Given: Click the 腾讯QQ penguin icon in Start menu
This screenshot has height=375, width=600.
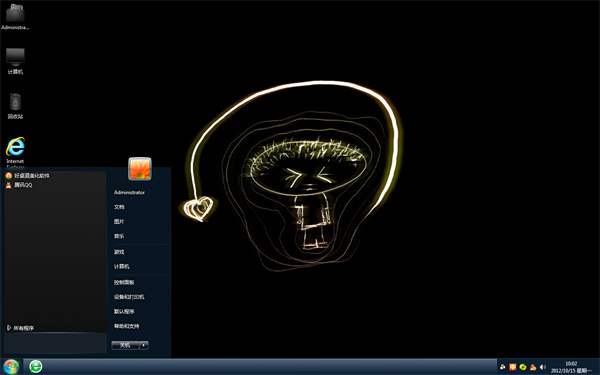Looking at the screenshot, I should pyautogui.click(x=9, y=185).
